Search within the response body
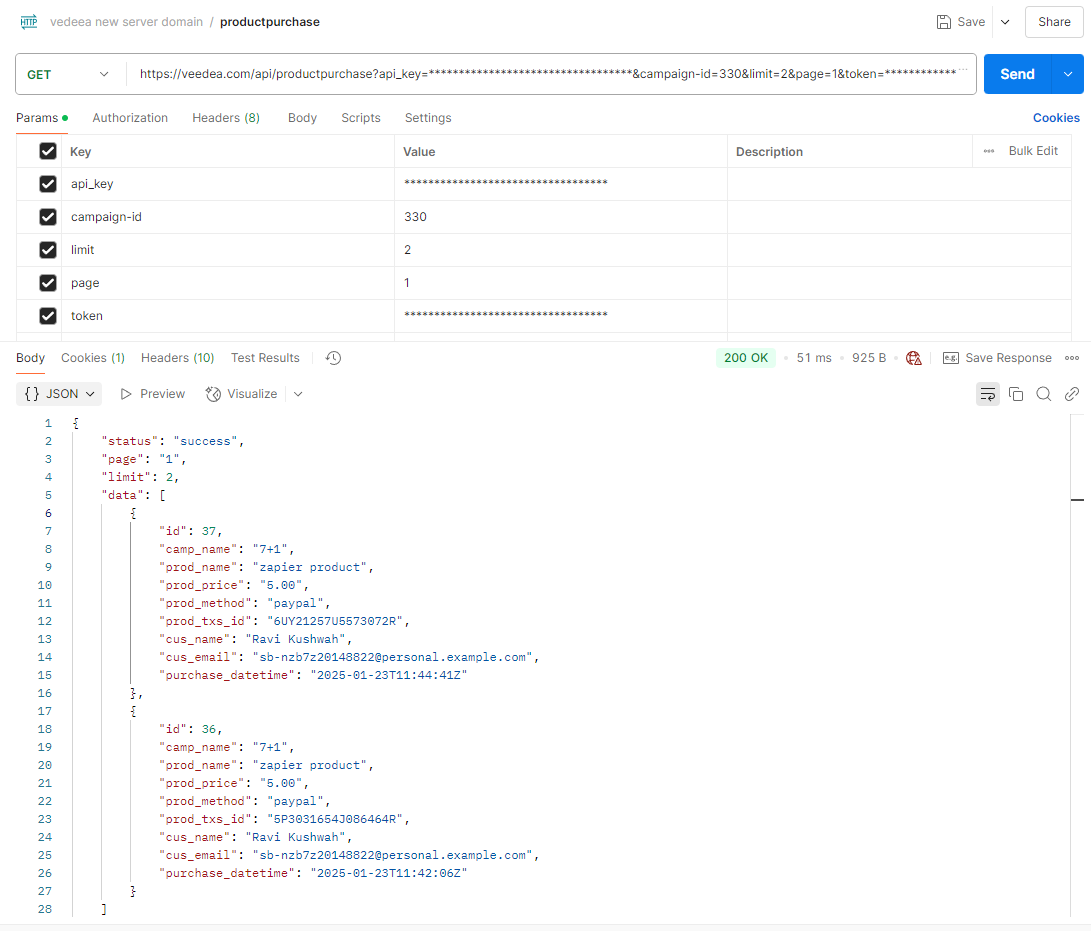1091x931 pixels. click(1044, 395)
